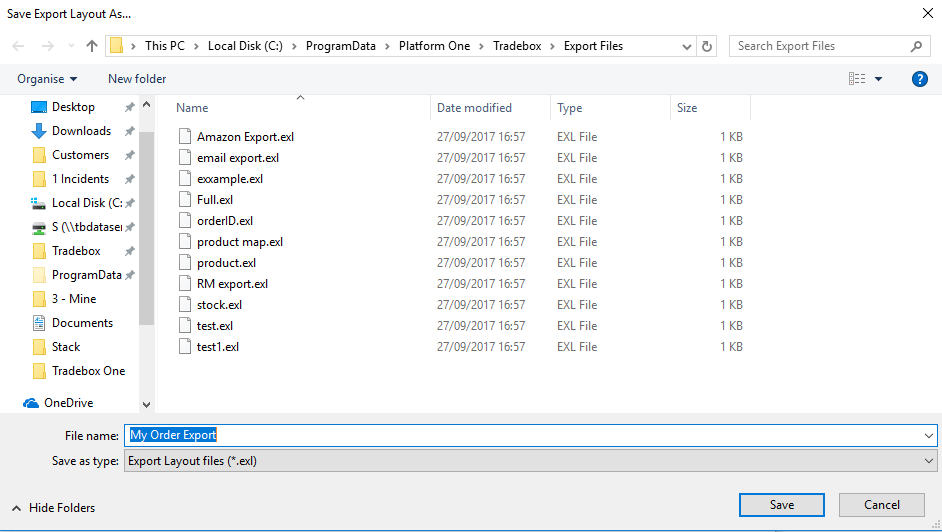
Task: Open Documents in the navigation pane
Action: point(82,323)
